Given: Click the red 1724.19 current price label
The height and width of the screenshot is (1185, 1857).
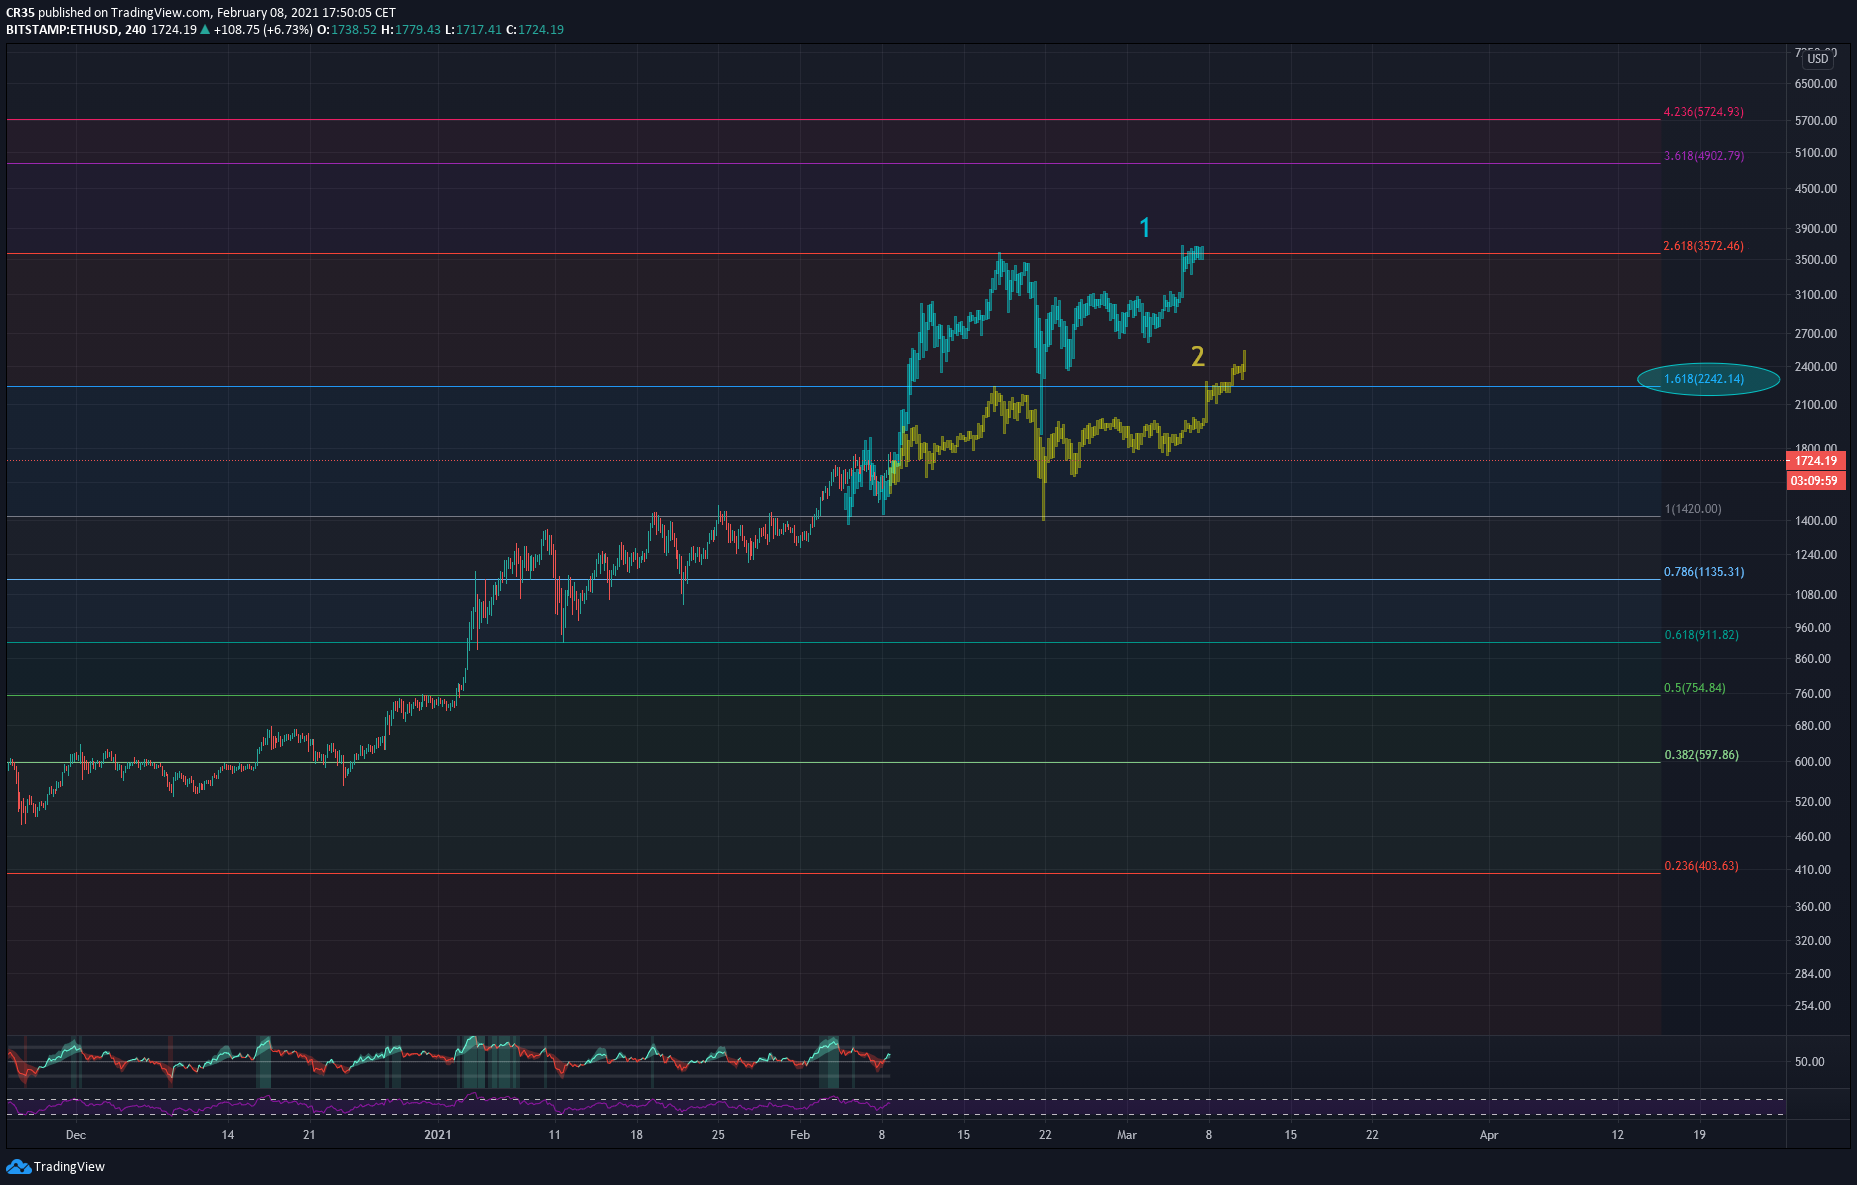Looking at the screenshot, I should [x=1814, y=461].
